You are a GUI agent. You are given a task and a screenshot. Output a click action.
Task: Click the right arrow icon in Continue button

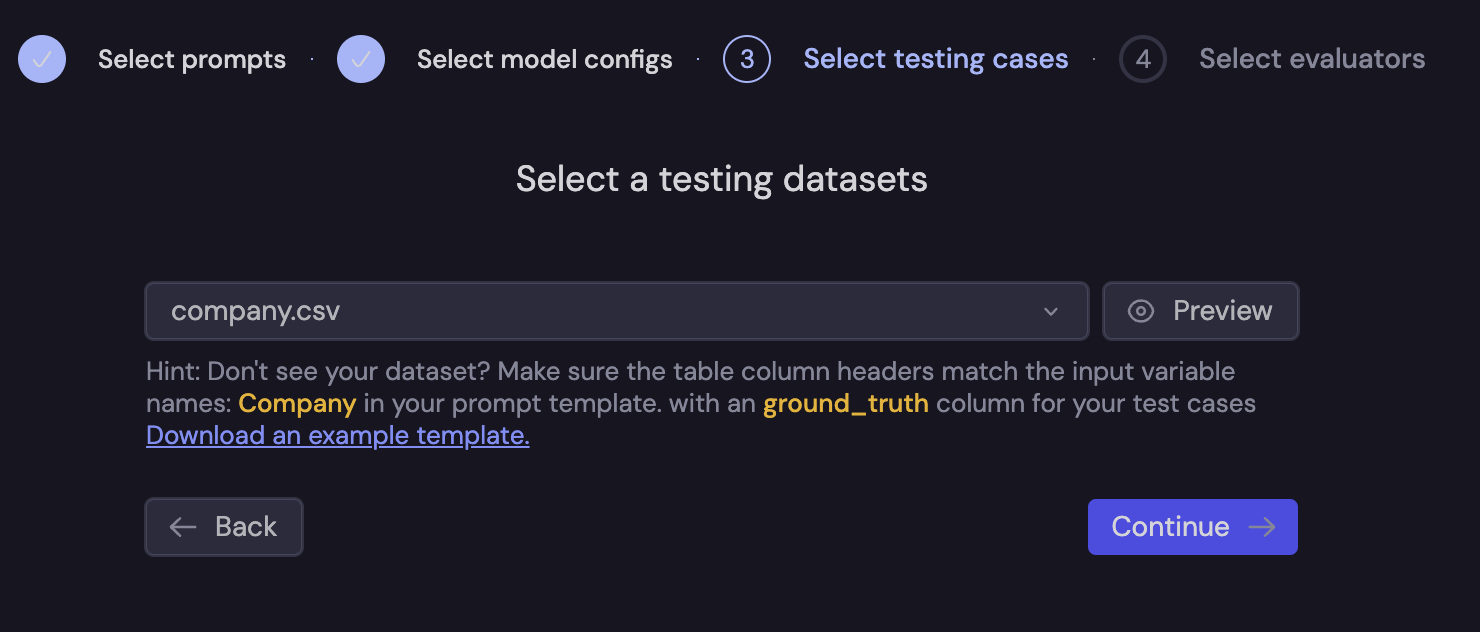[1263, 526]
